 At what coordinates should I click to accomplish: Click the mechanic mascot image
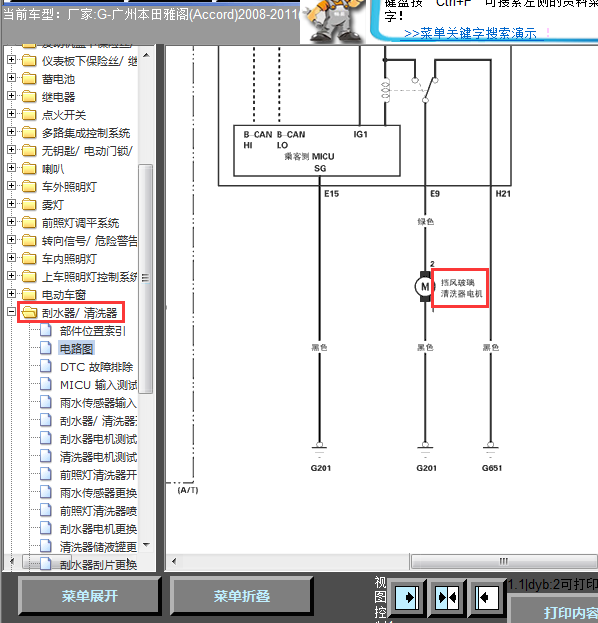(x=334, y=21)
